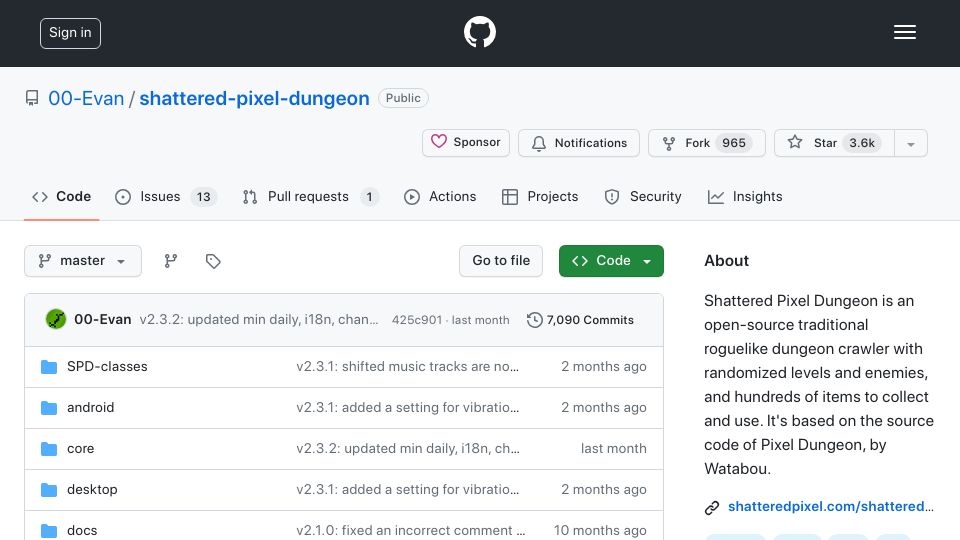Star the repository

pos(834,143)
